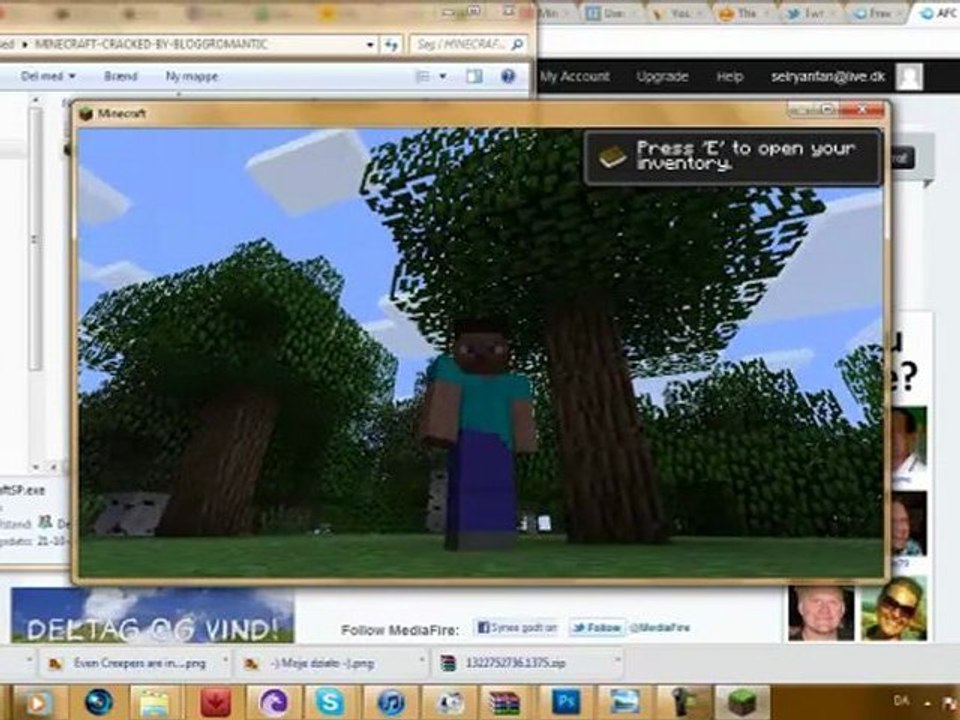Switch to Minecraft grass block taskbar icon
This screenshot has height=720, width=960.
coord(741,702)
